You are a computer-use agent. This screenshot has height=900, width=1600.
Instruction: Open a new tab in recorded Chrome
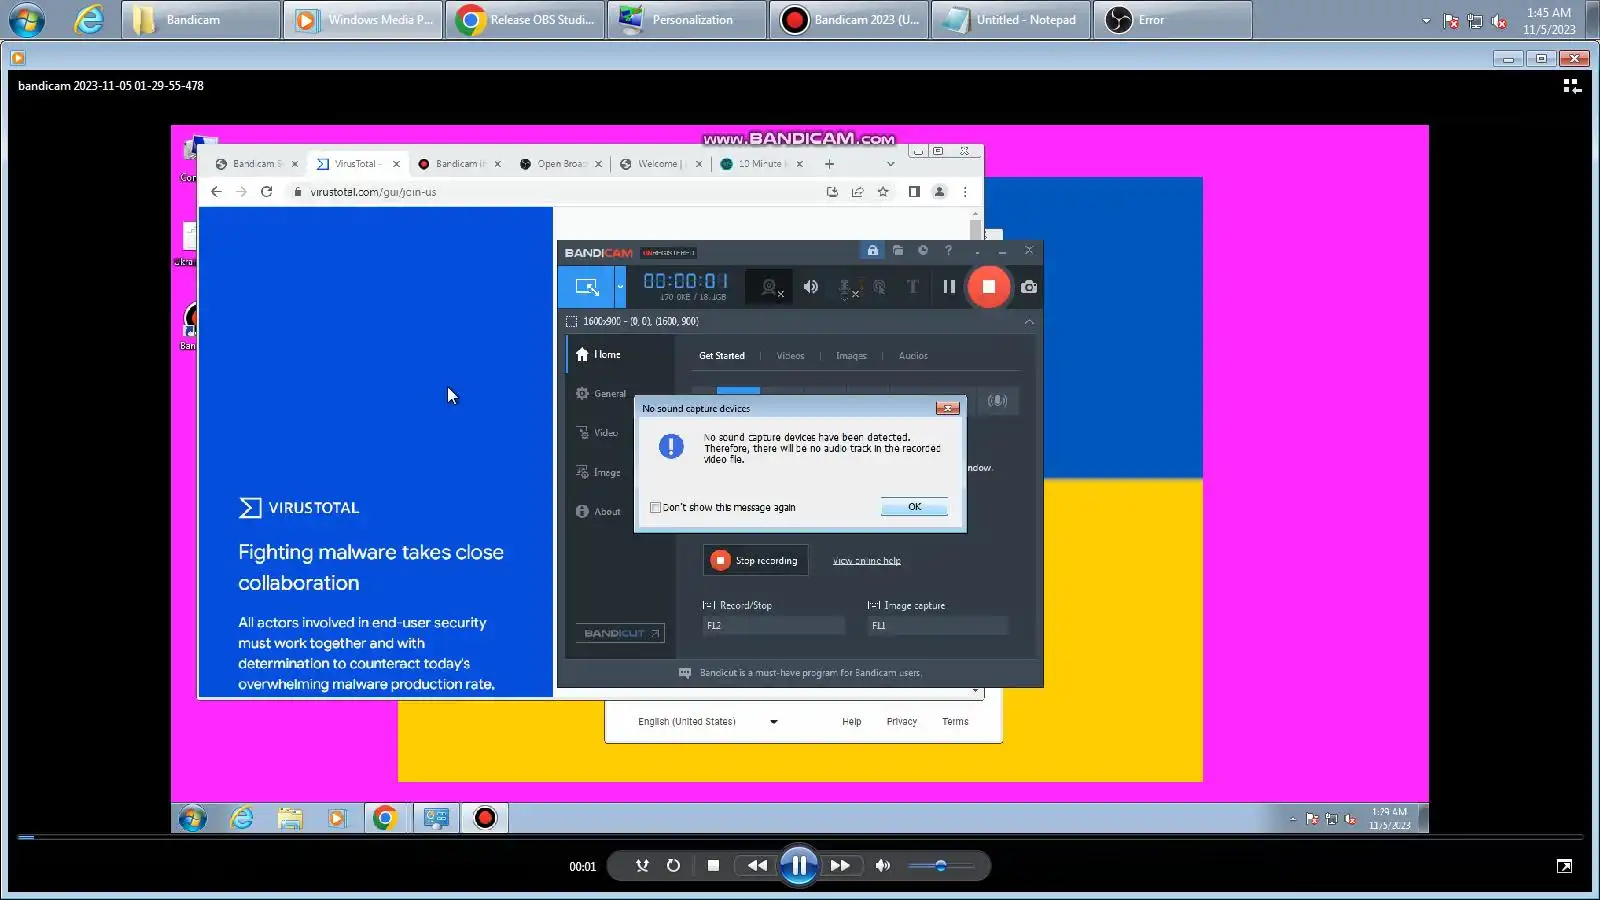coord(829,164)
